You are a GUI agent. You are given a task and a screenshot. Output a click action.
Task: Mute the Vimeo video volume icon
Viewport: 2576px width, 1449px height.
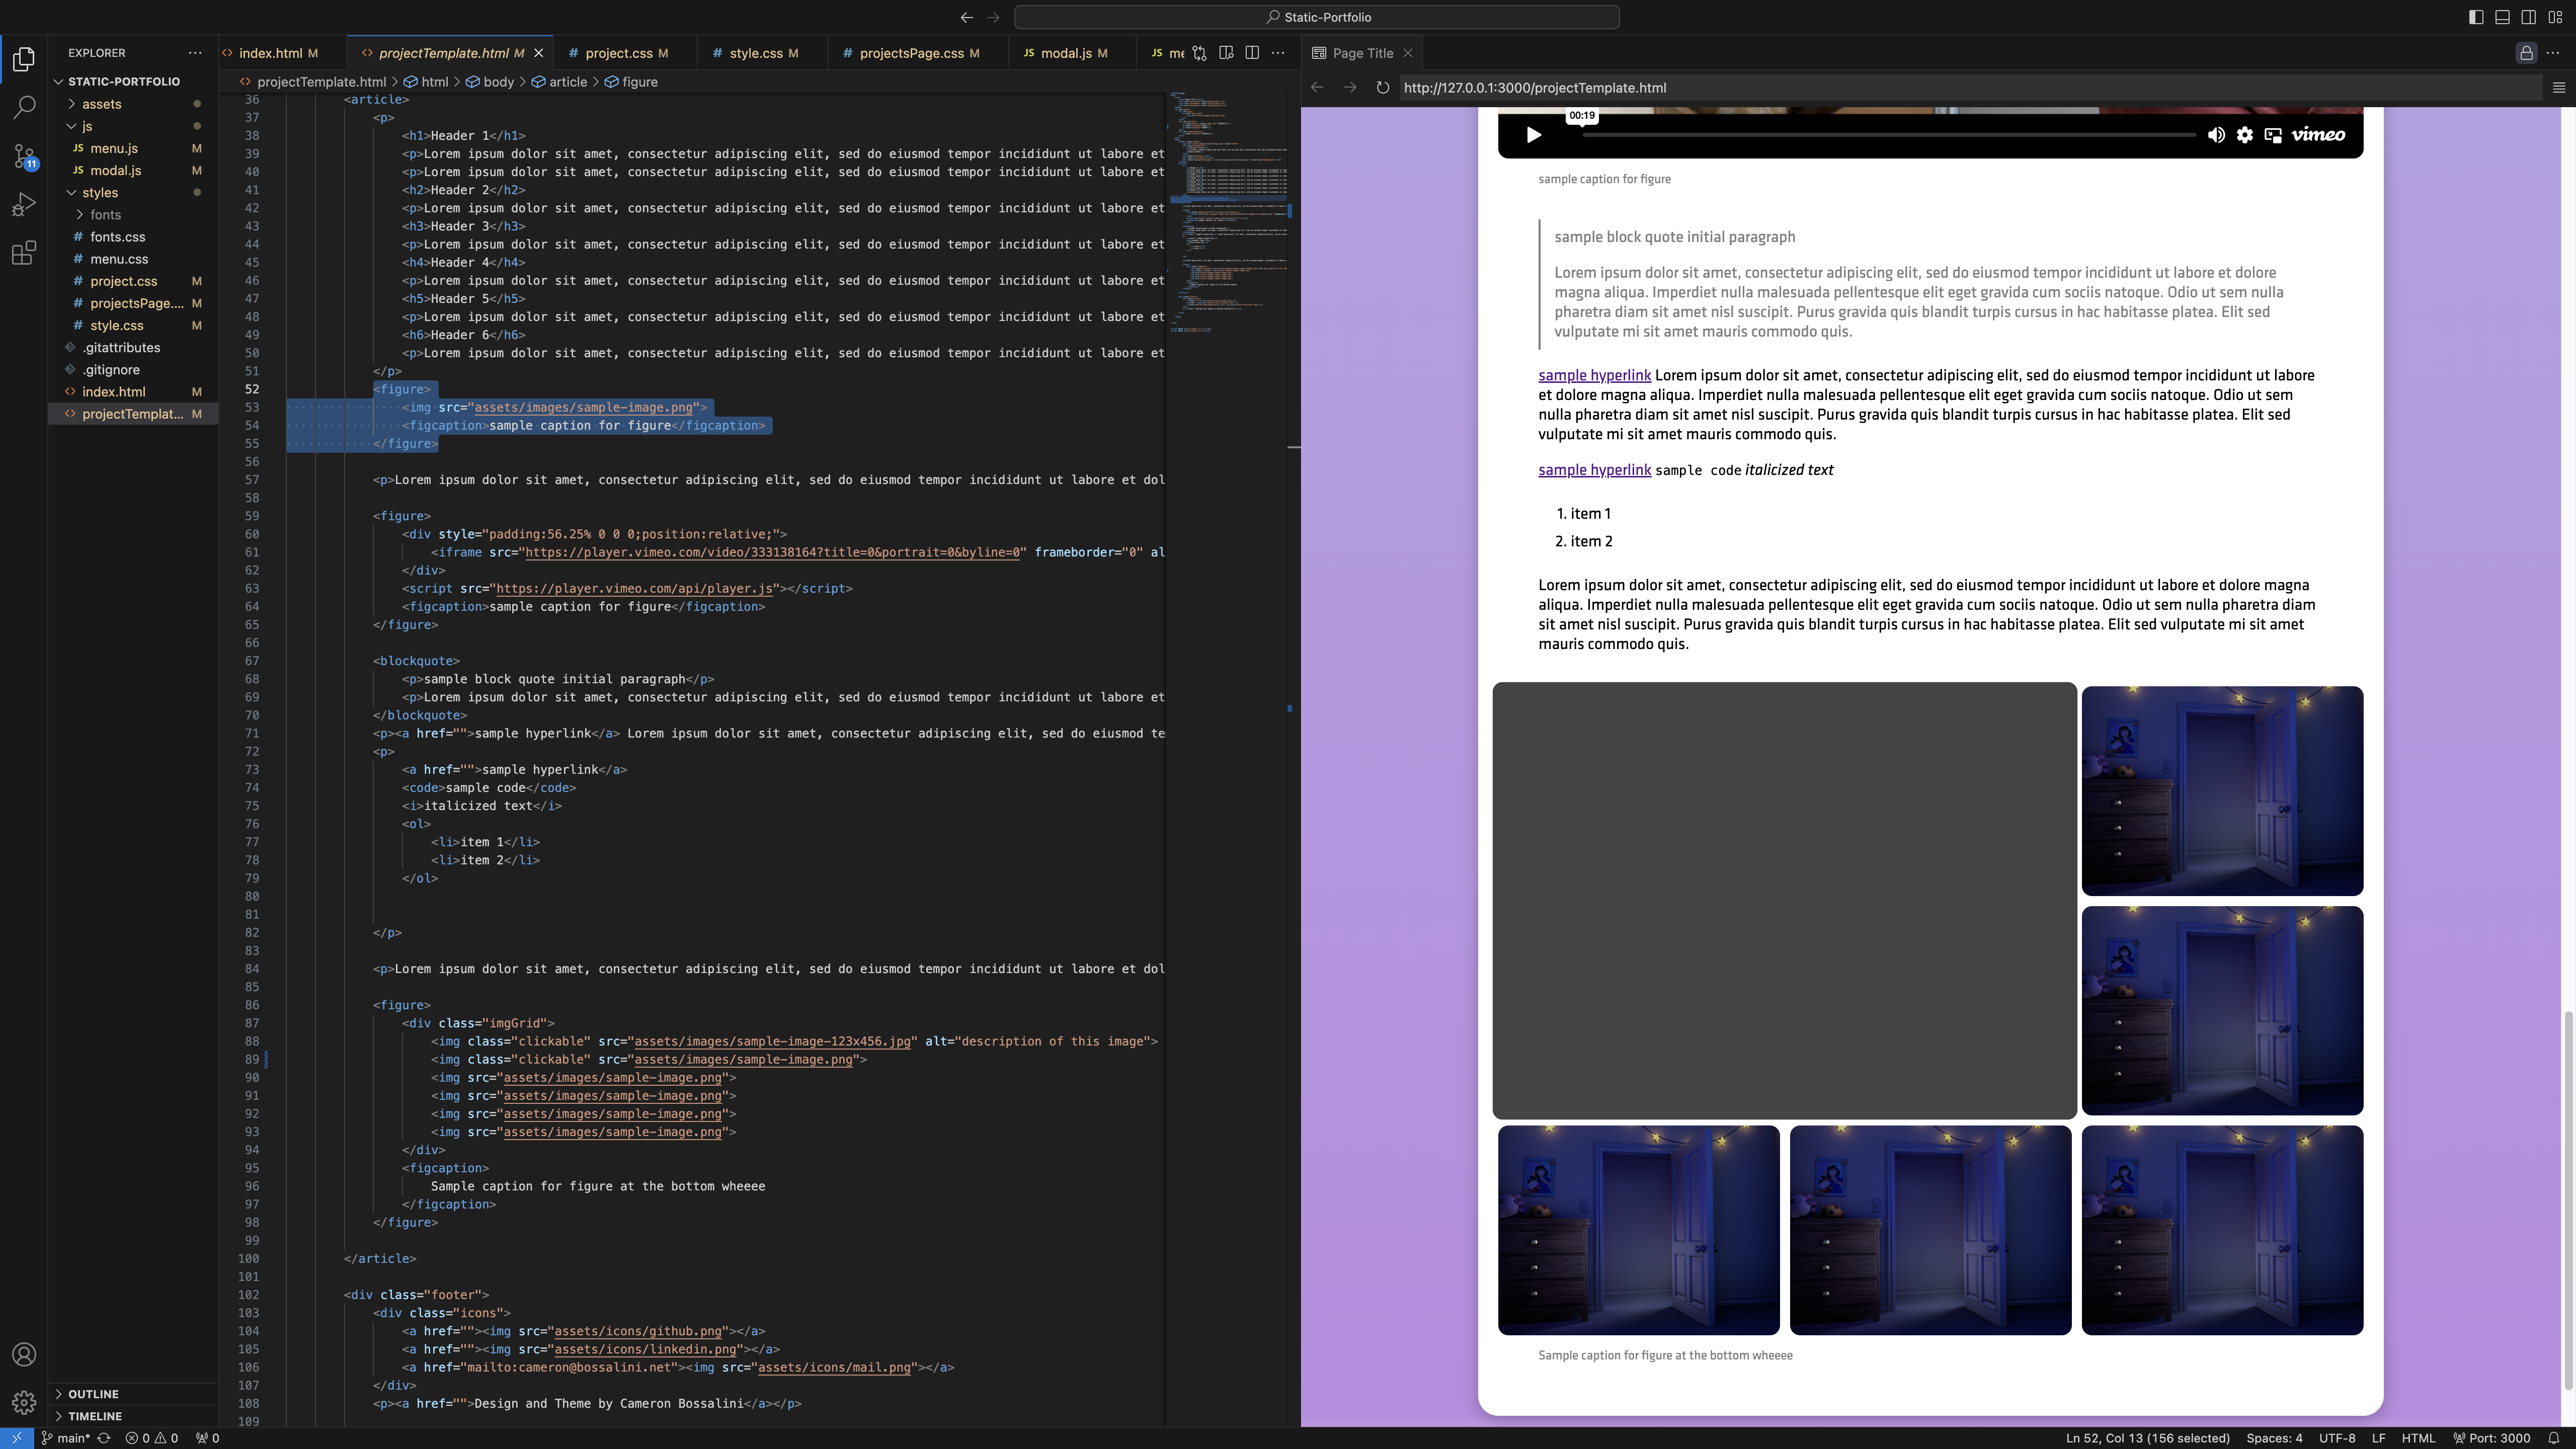[x=2216, y=135]
